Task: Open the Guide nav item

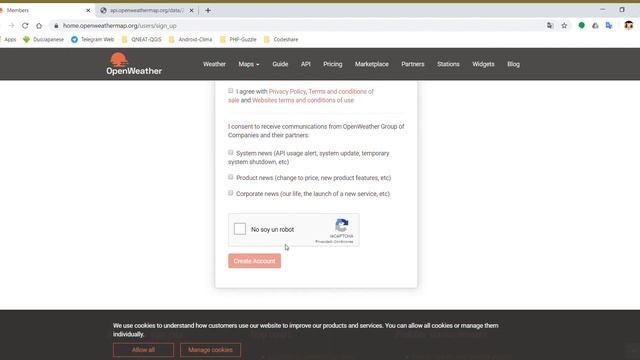Action: 280,64
